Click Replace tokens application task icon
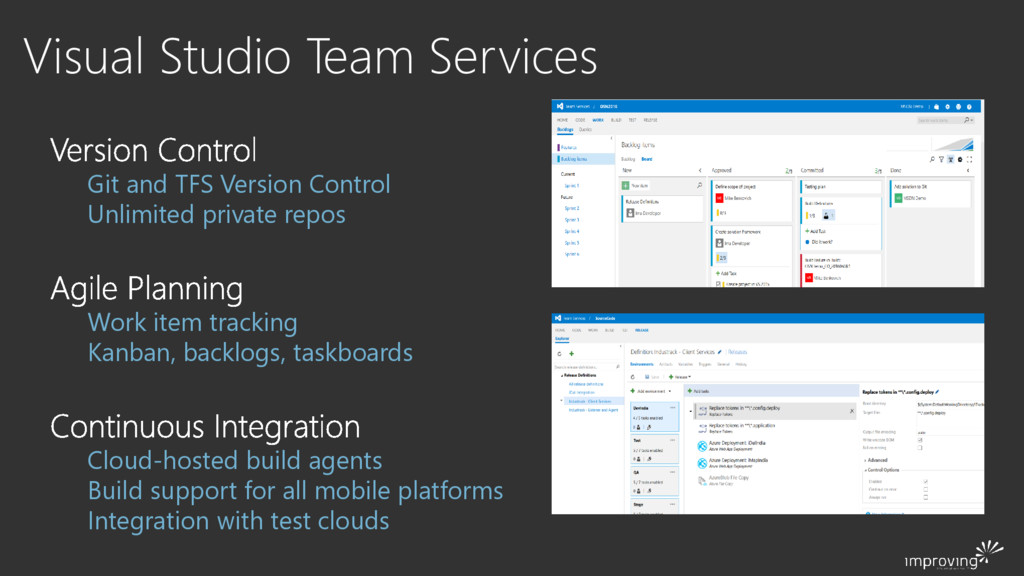1024x576 pixels. click(x=702, y=428)
